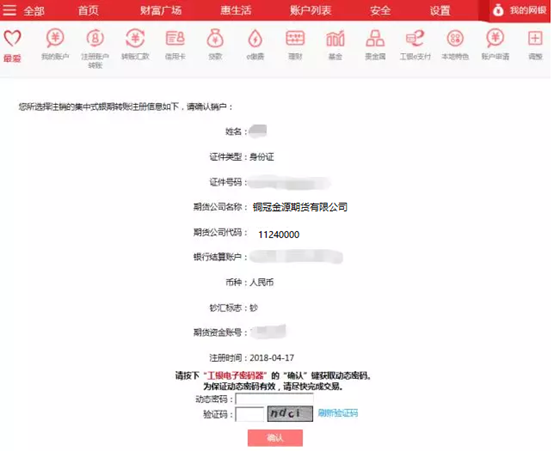The height and width of the screenshot is (451, 554).
Task: Open the 最爱 favorites heart icon
Action: (12, 39)
